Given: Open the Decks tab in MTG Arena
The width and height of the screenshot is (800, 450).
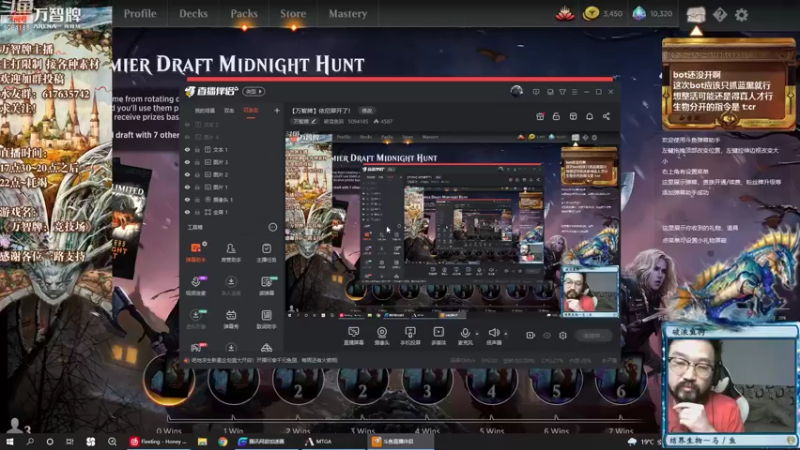Looking at the screenshot, I should [193, 14].
